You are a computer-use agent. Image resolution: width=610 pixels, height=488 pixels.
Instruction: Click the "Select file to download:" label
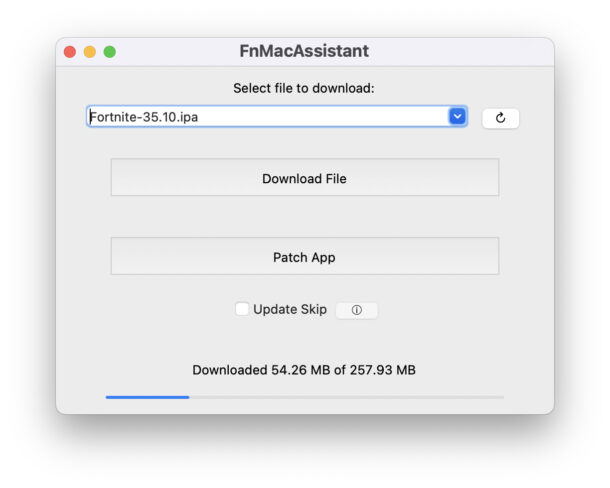point(304,88)
